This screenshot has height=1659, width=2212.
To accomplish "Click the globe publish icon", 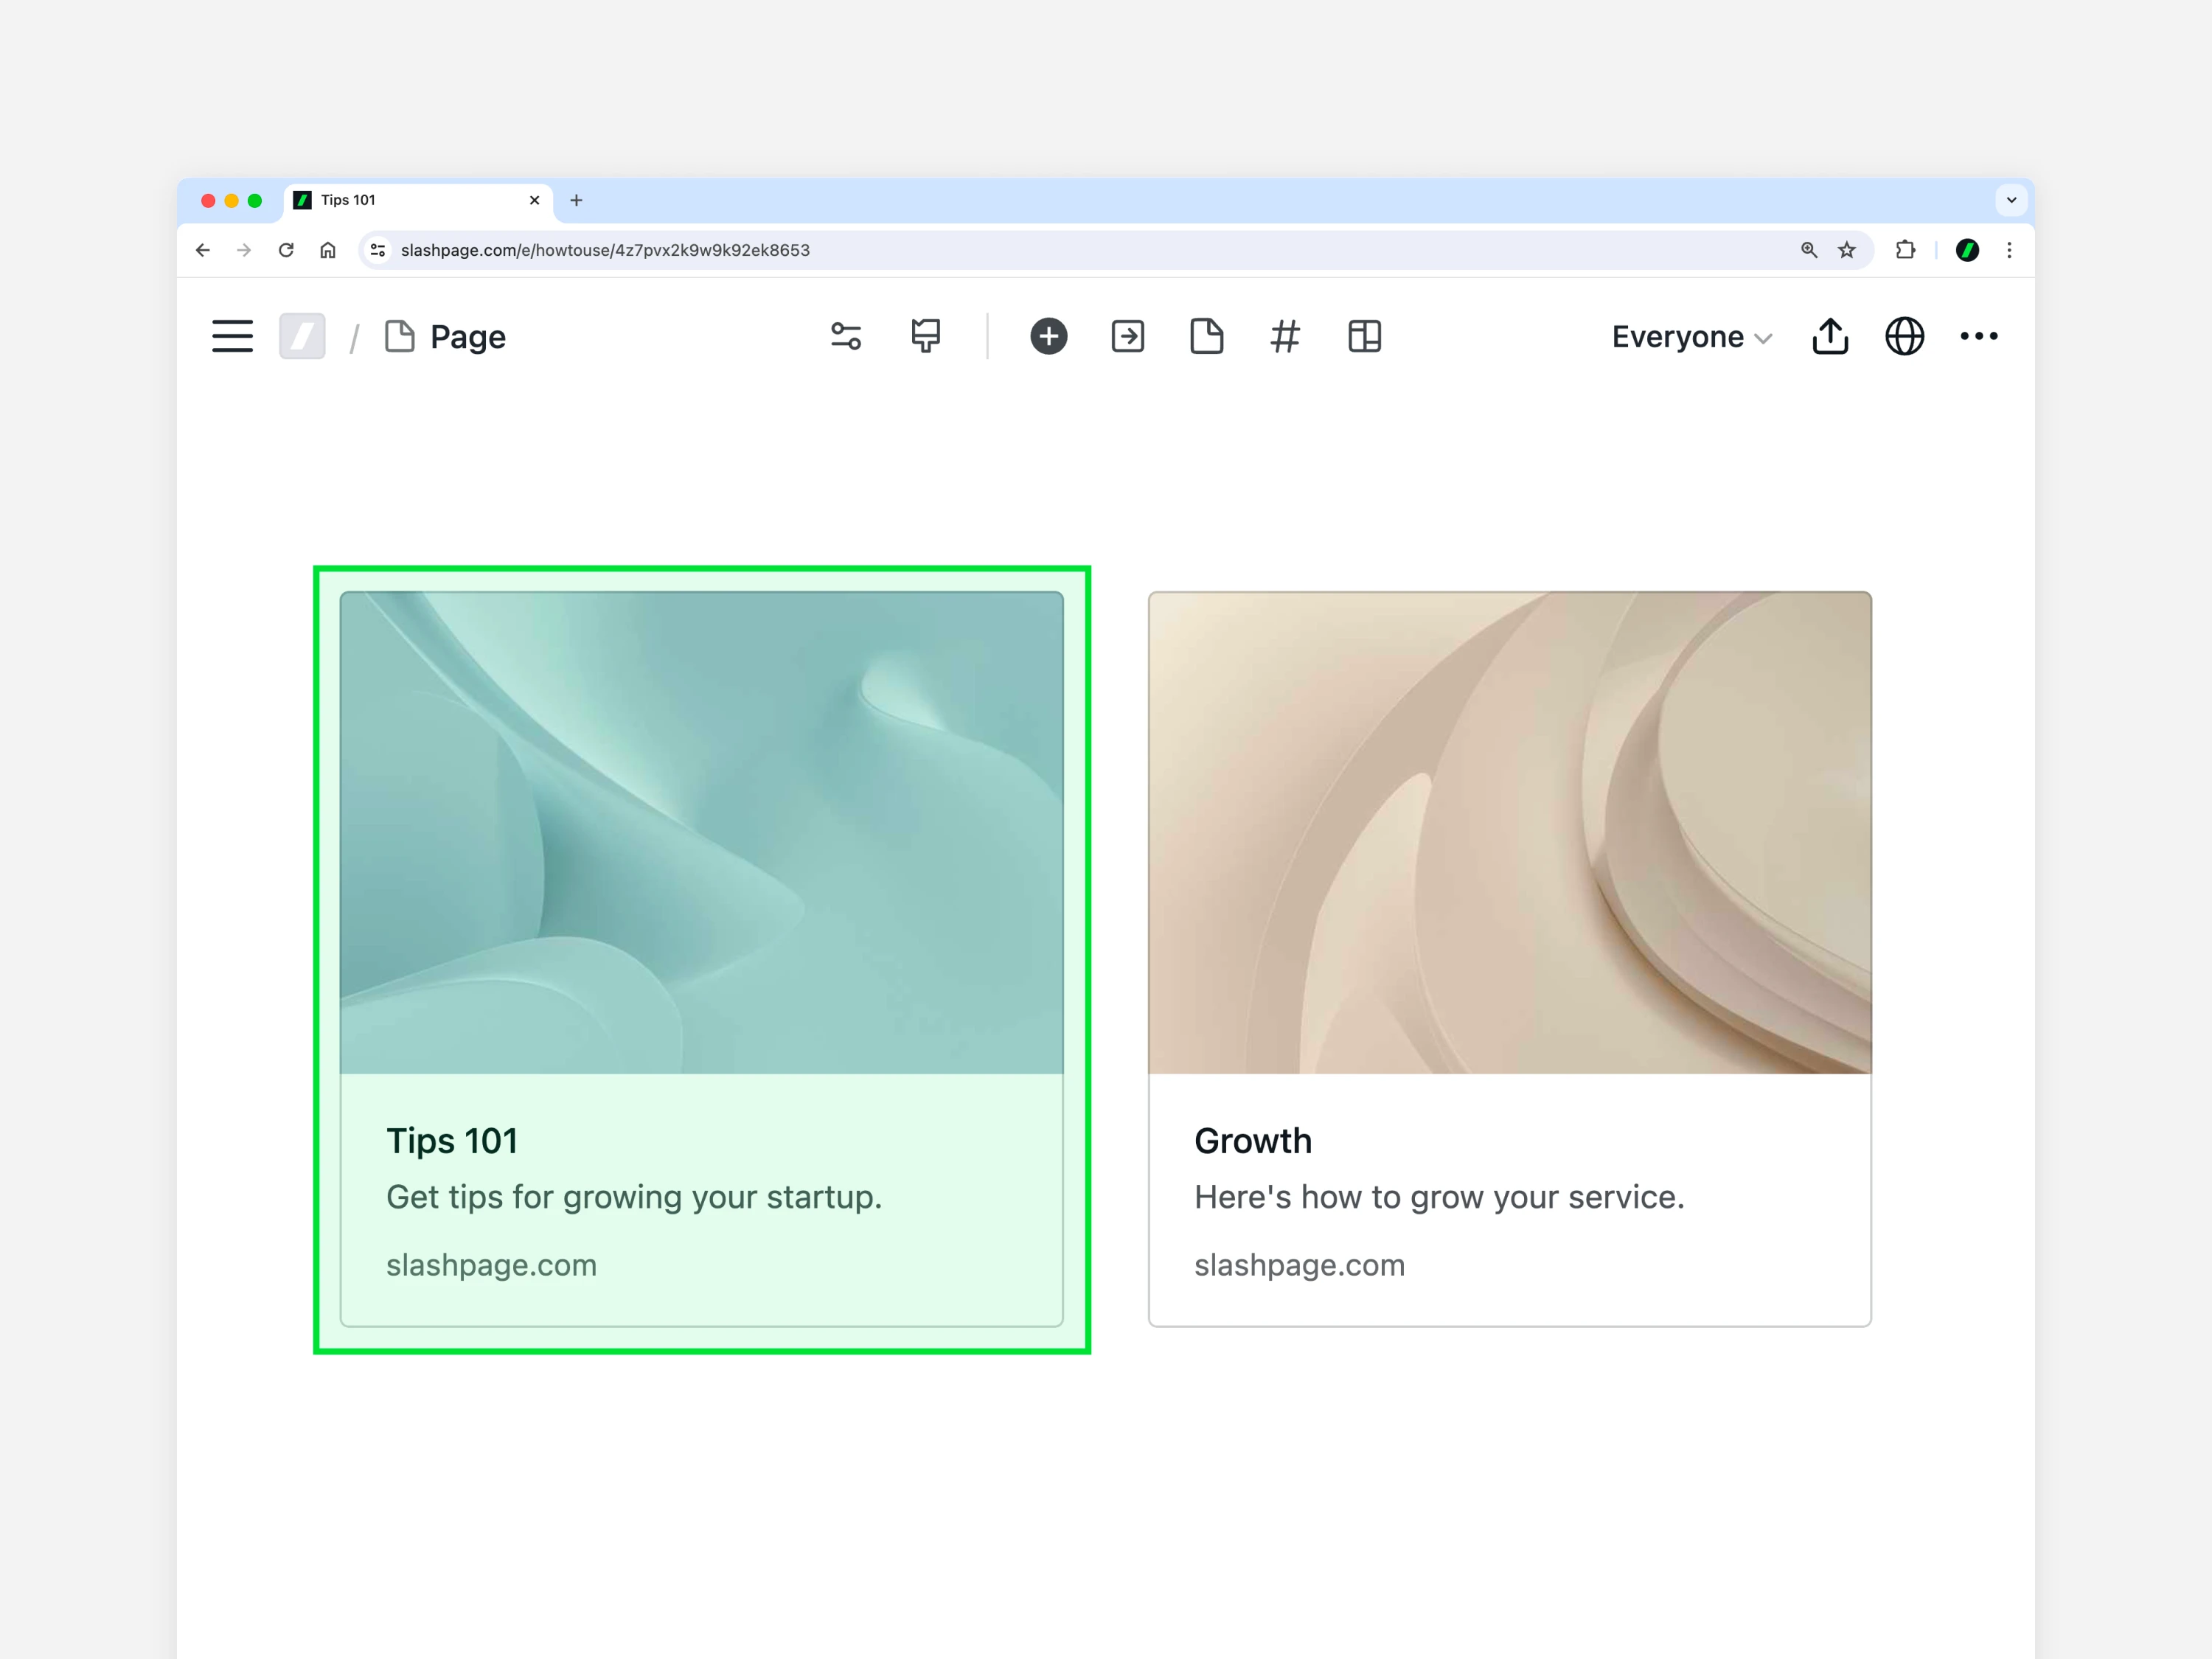I will (x=1905, y=336).
